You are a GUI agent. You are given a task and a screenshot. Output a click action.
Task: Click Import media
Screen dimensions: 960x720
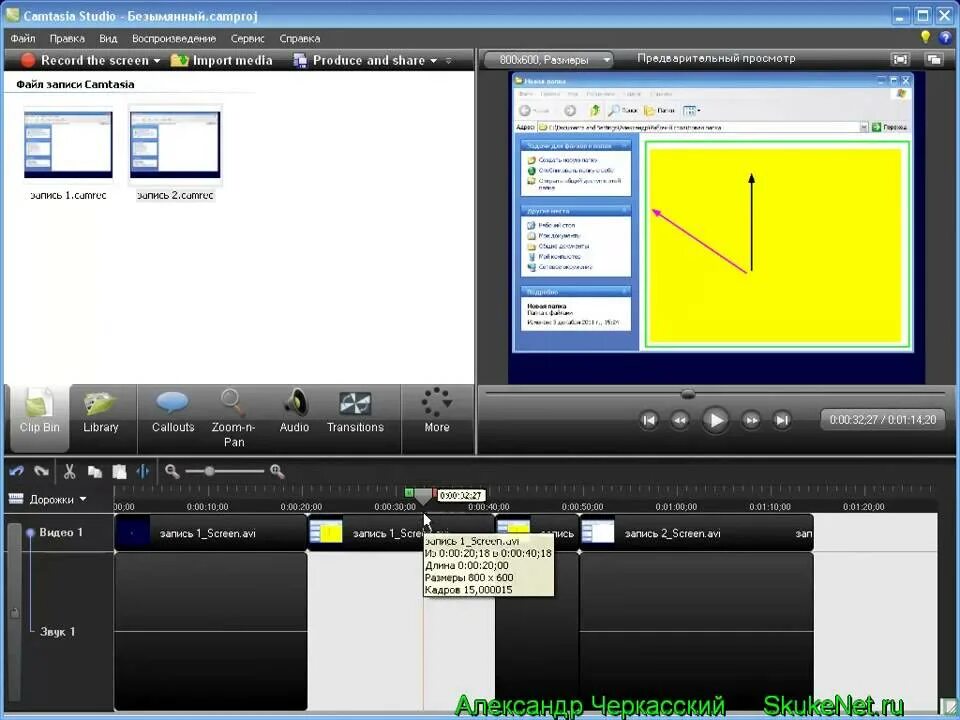click(x=221, y=60)
